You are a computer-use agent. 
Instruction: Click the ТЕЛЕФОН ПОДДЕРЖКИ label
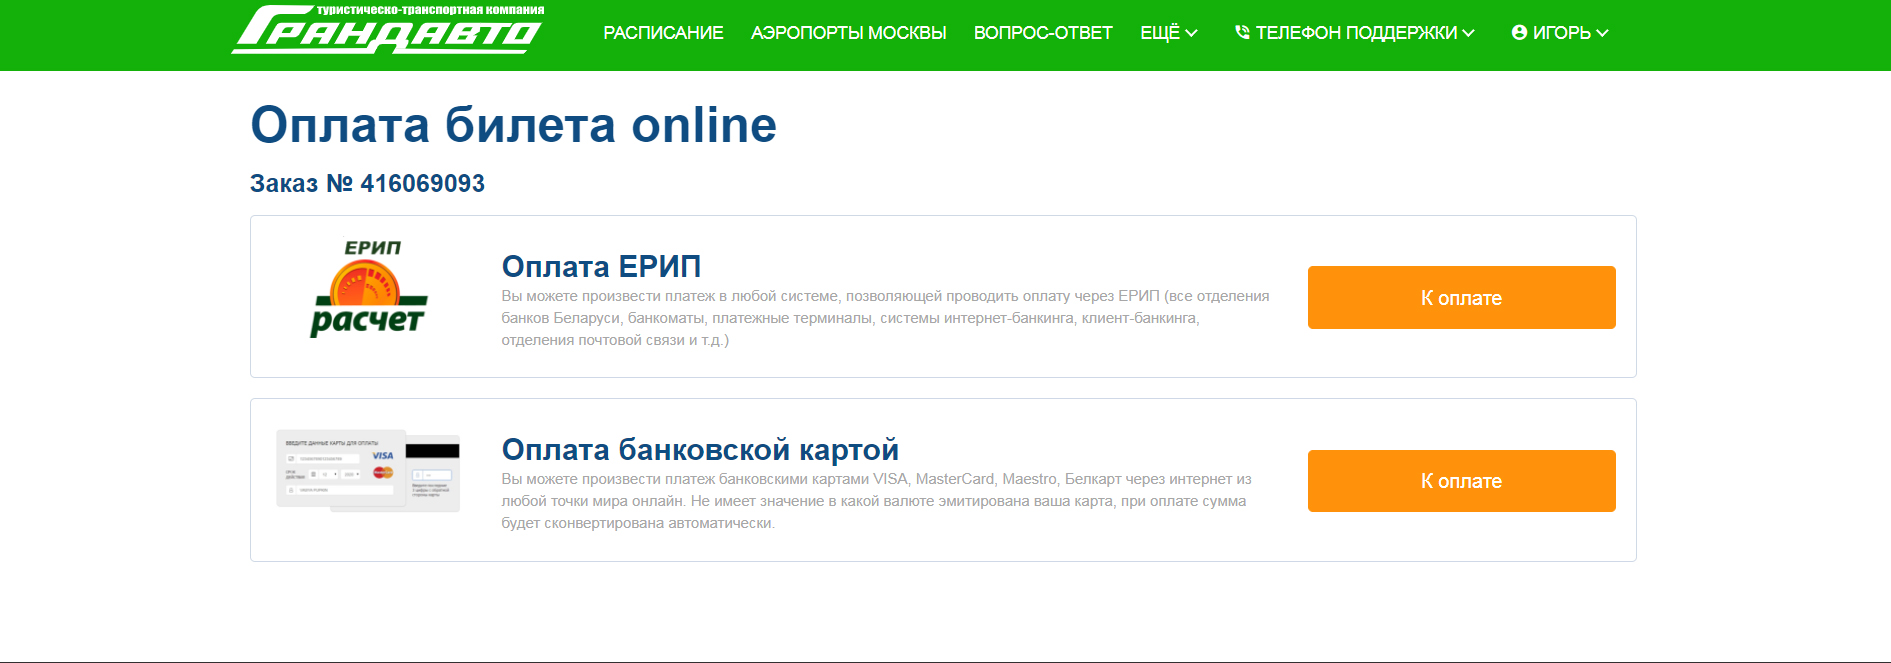coord(1356,33)
